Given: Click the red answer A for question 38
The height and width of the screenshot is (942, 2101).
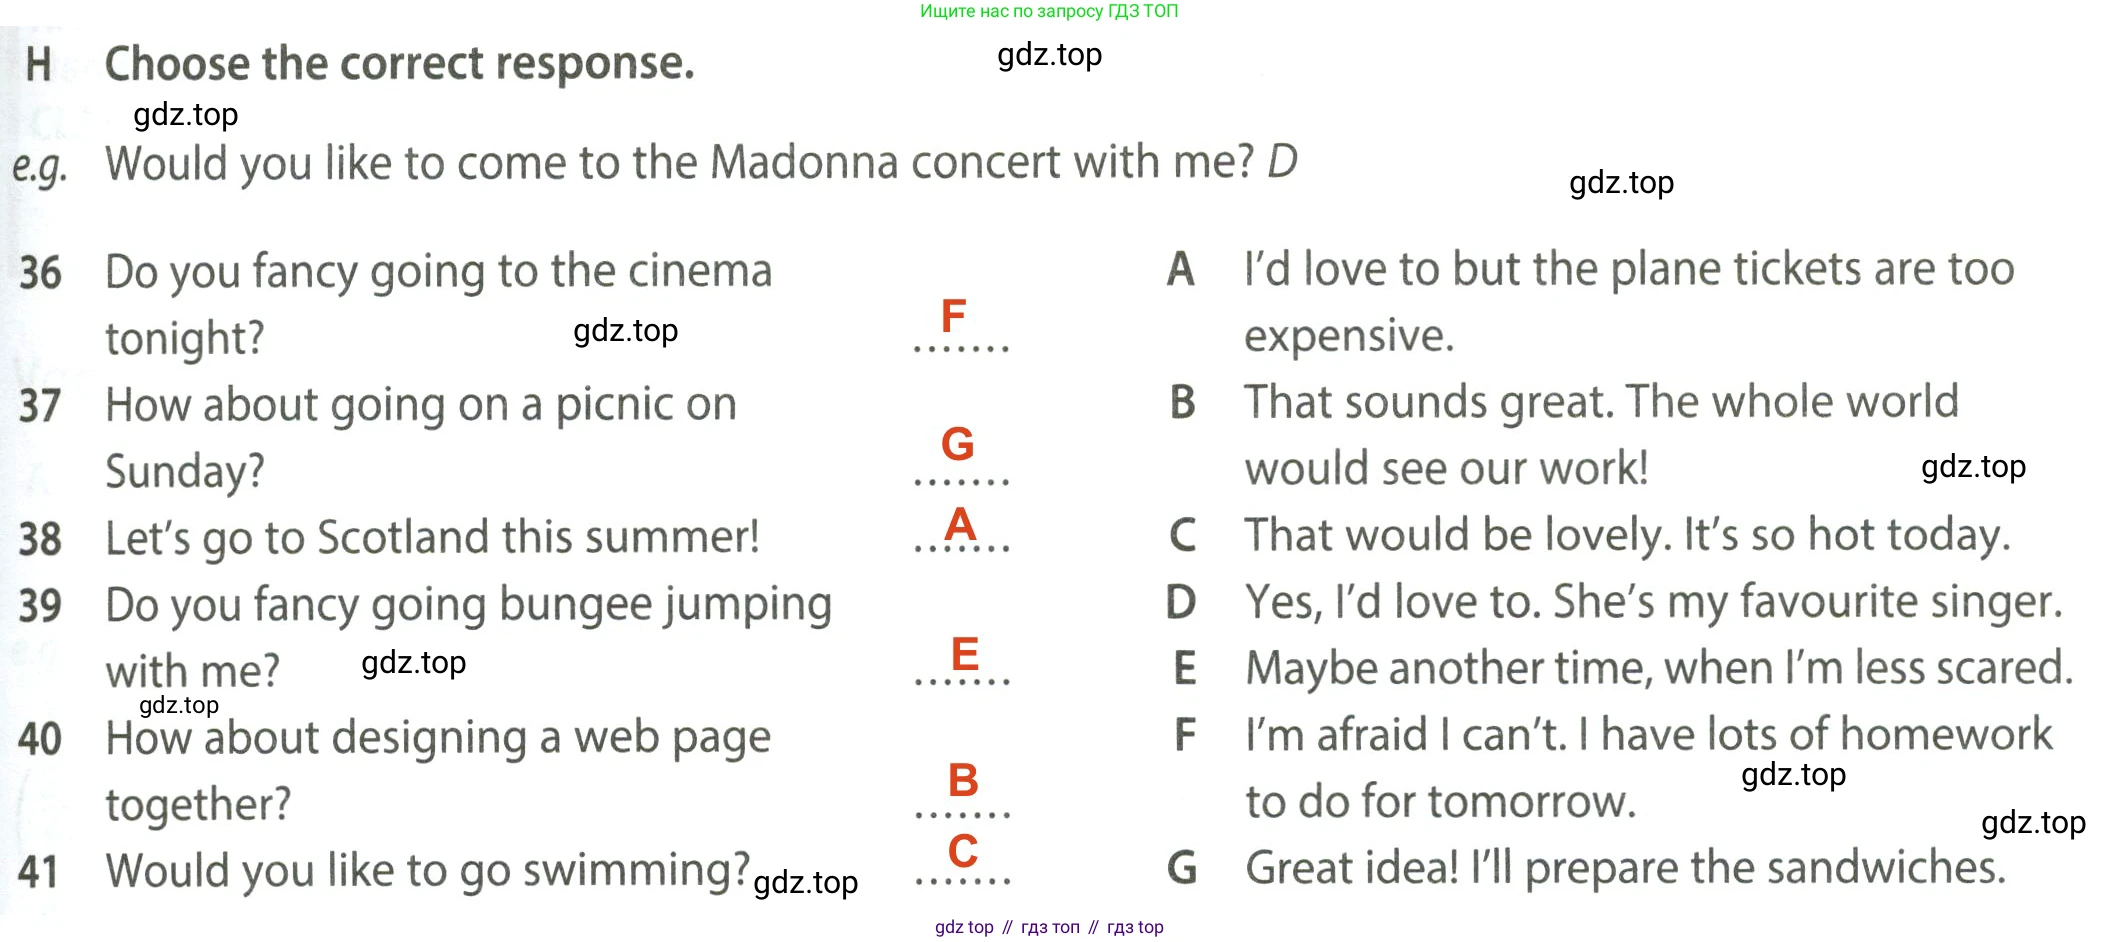Looking at the screenshot, I should point(960,524).
